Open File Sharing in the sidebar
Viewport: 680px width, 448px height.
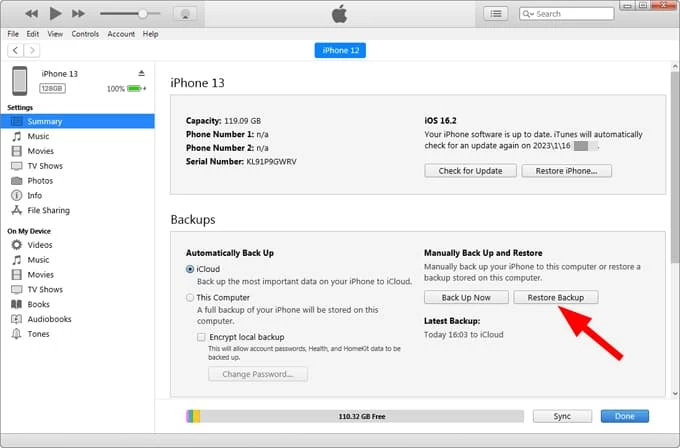[48, 210]
